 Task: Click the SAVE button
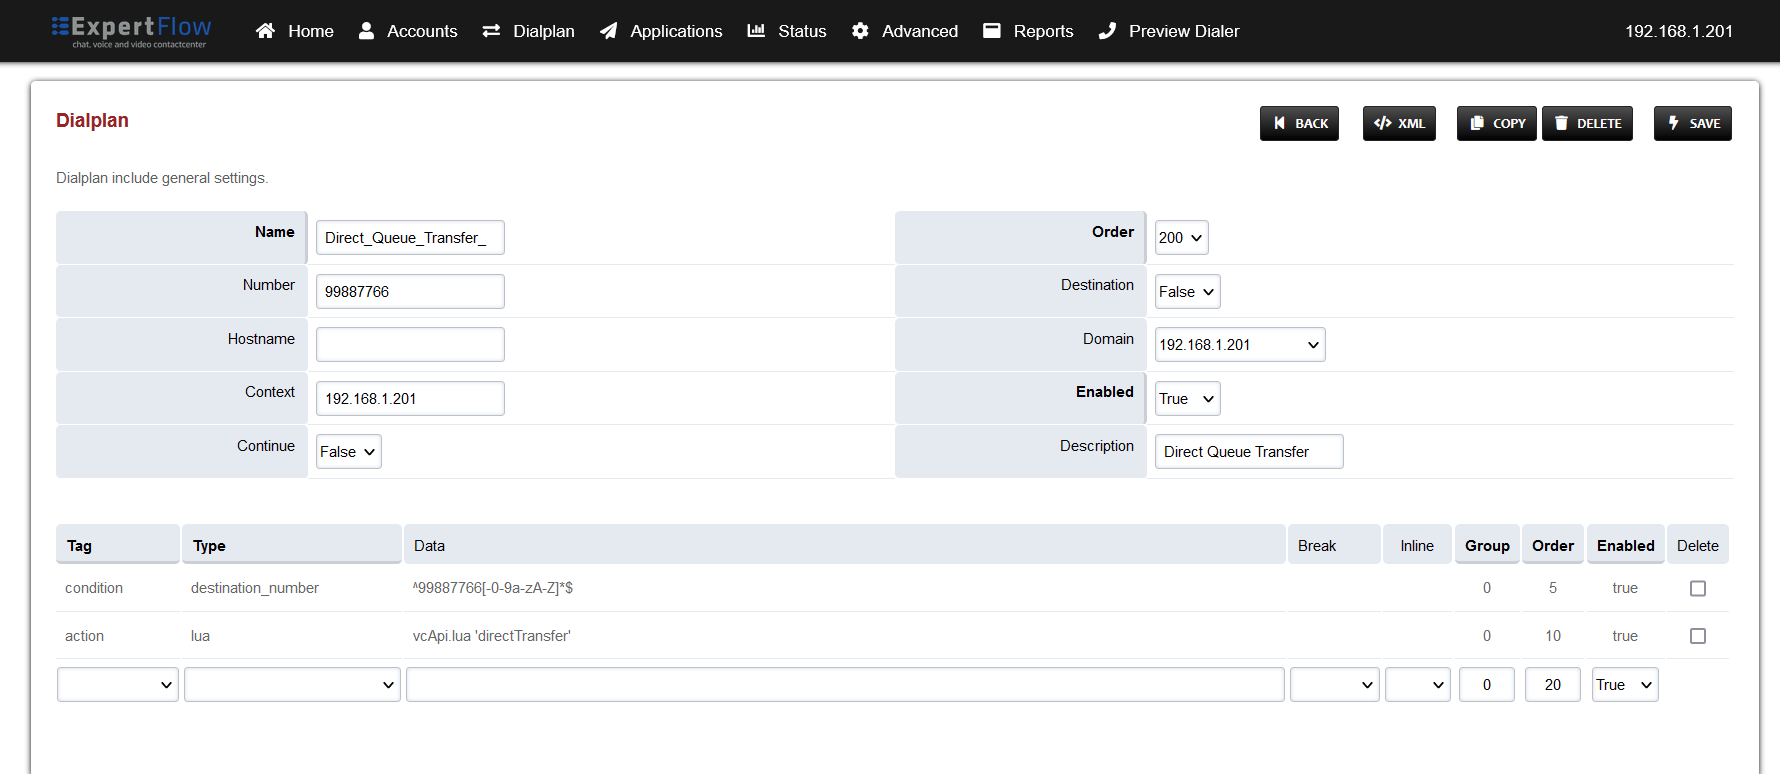click(1692, 124)
